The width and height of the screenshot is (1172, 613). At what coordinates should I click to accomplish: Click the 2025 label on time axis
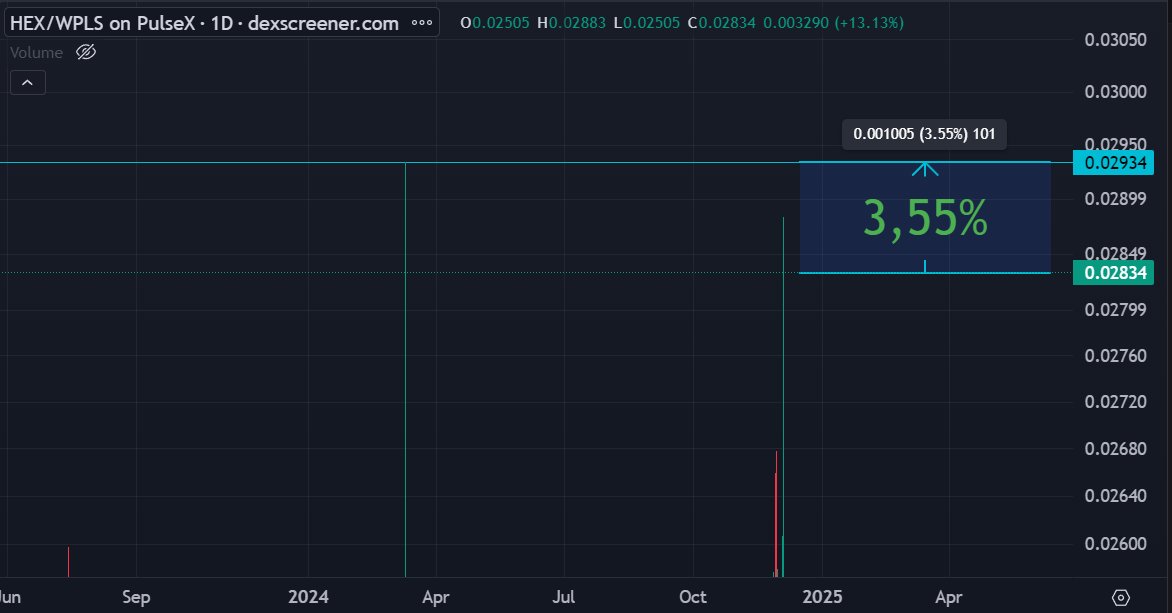pyautogui.click(x=822, y=597)
